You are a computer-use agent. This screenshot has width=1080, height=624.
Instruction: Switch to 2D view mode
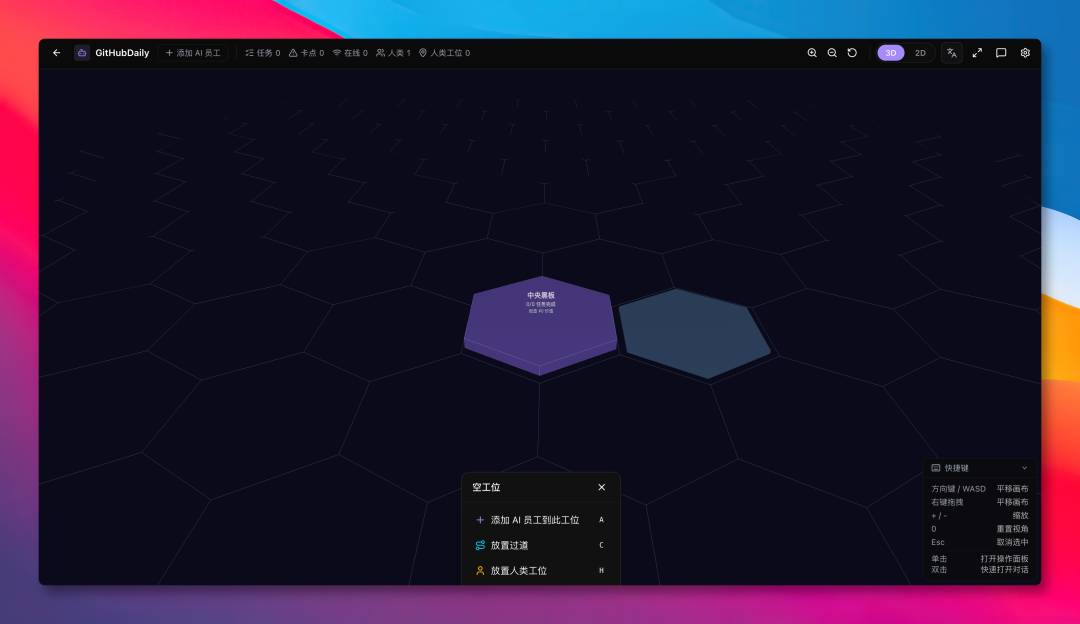click(920, 53)
